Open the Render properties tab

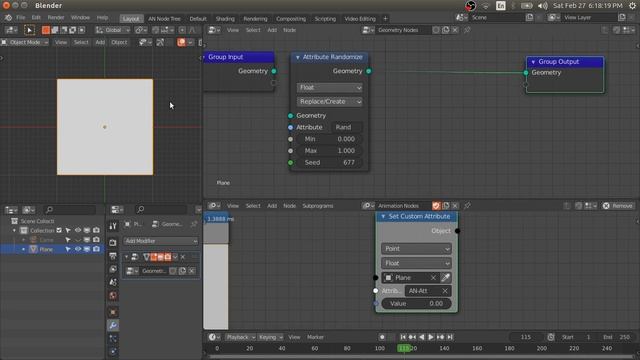[x=113, y=243]
